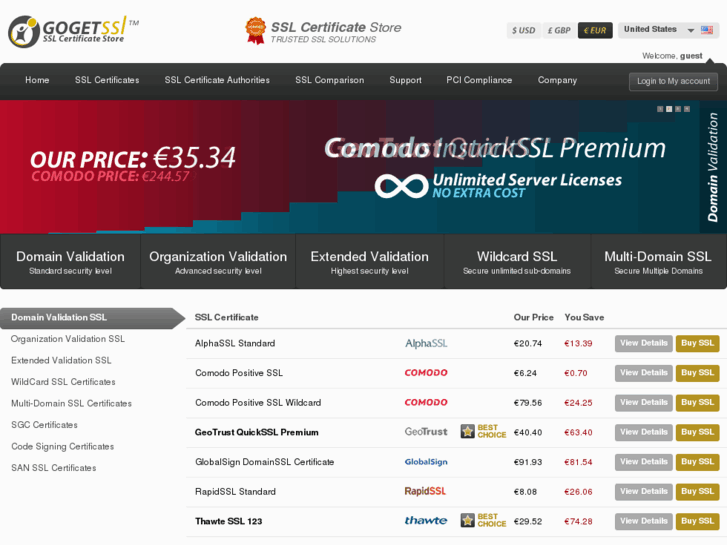The height and width of the screenshot is (545, 727).
Task: Click the Thawte SSL 123 product name
Action: coord(229,521)
